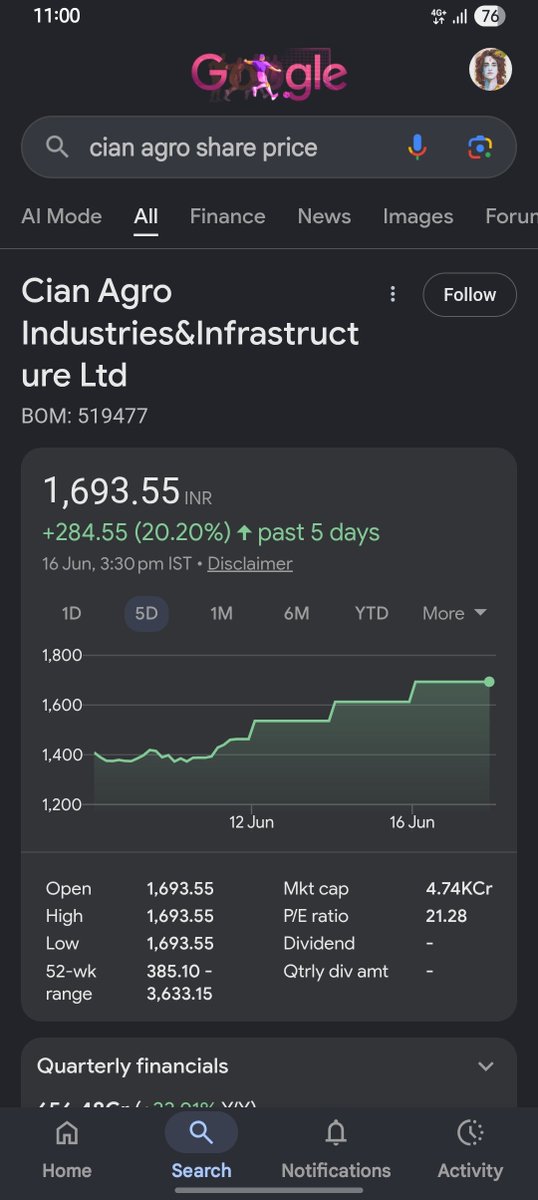Tap the Google doodle logo

click(x=269, y=72)
